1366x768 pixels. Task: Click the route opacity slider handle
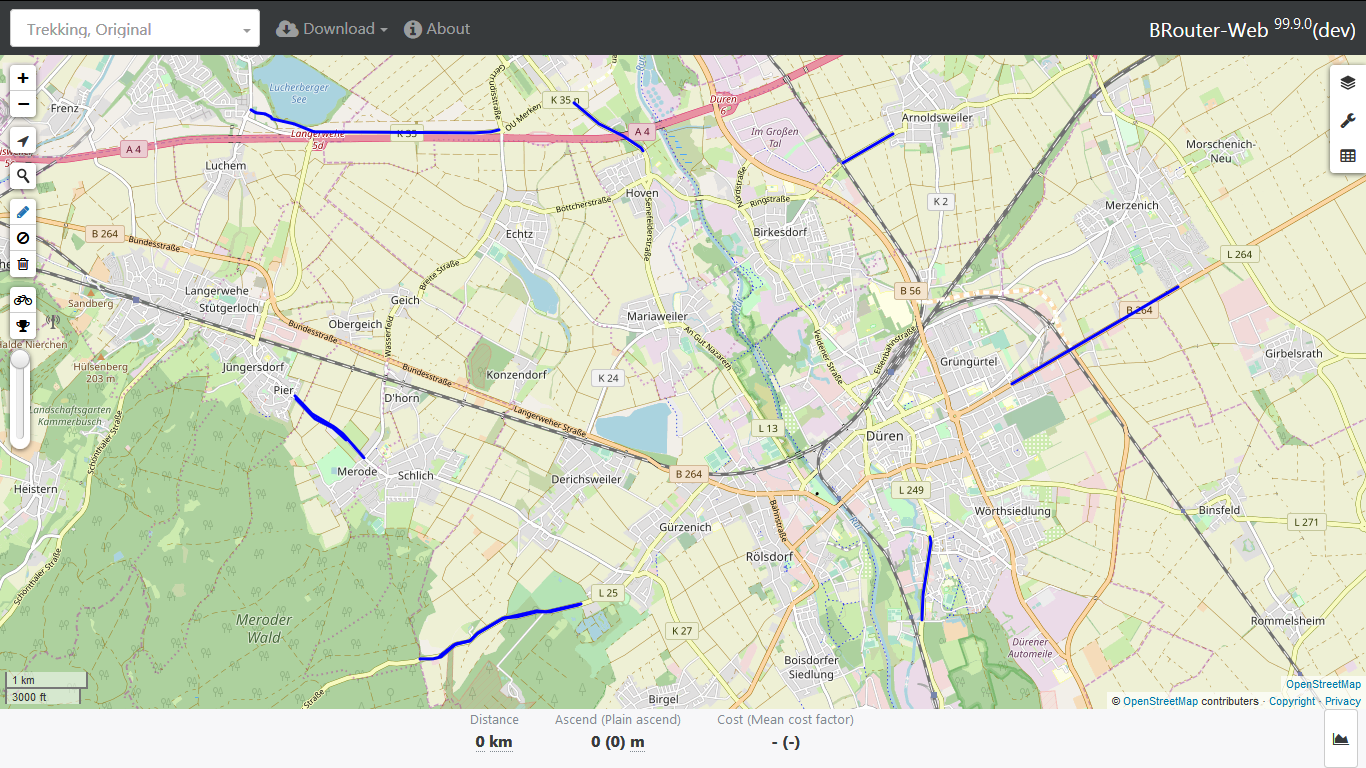20,360
